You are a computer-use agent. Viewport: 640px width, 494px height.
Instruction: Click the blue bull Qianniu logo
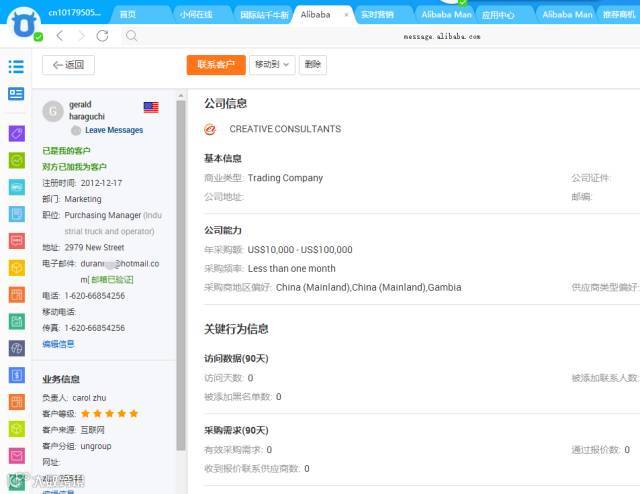coord(24,24)
